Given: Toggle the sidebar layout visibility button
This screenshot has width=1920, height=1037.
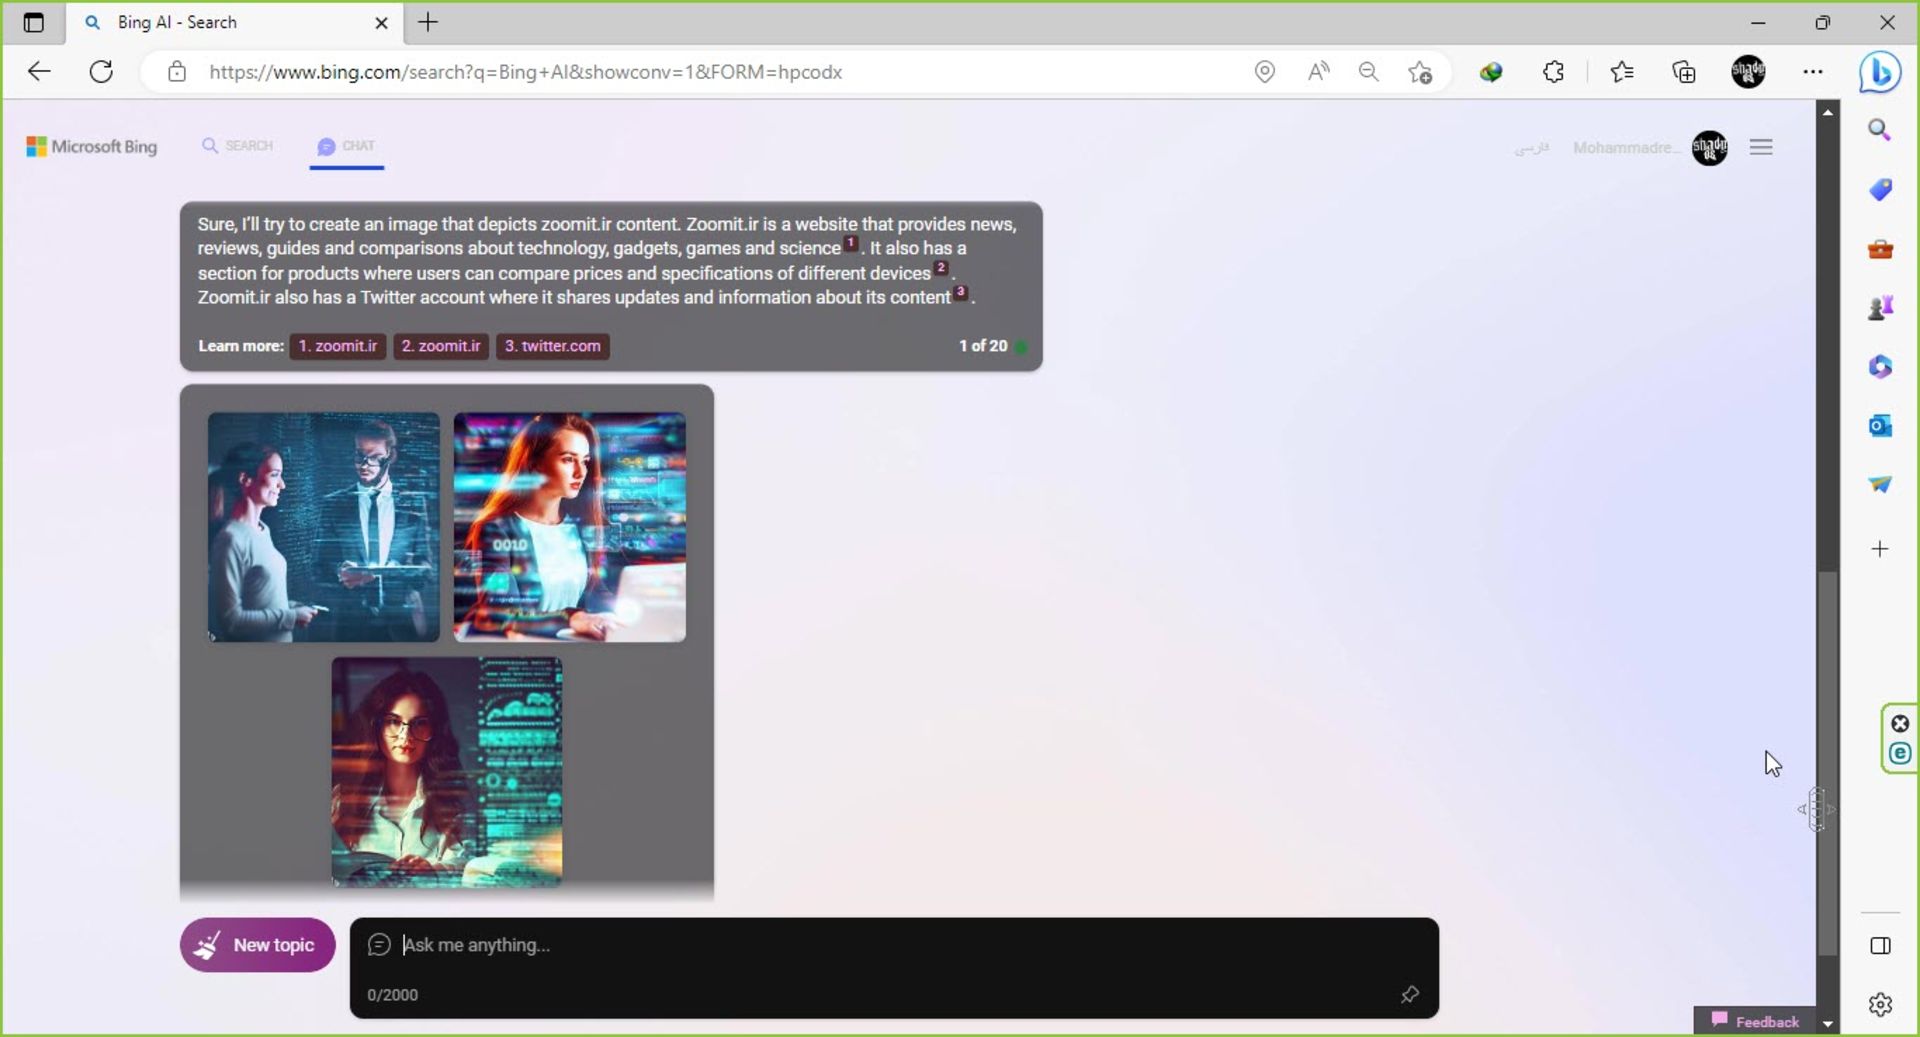Looking at the screenshot, I should point(1880,946).
